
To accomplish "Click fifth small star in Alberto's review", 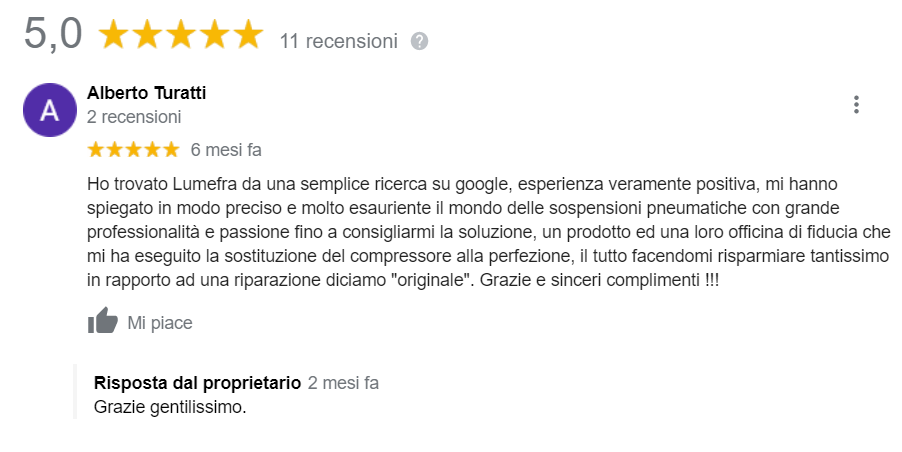I will pos(169,150).
